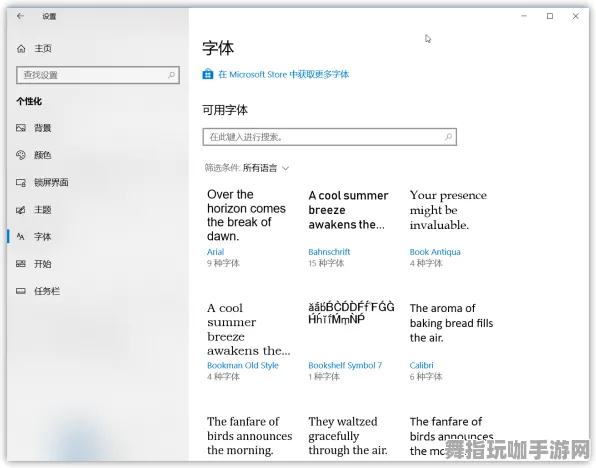596x468 pixels.
Task: Open the Bookman Old Style font link
Action: 243,365
